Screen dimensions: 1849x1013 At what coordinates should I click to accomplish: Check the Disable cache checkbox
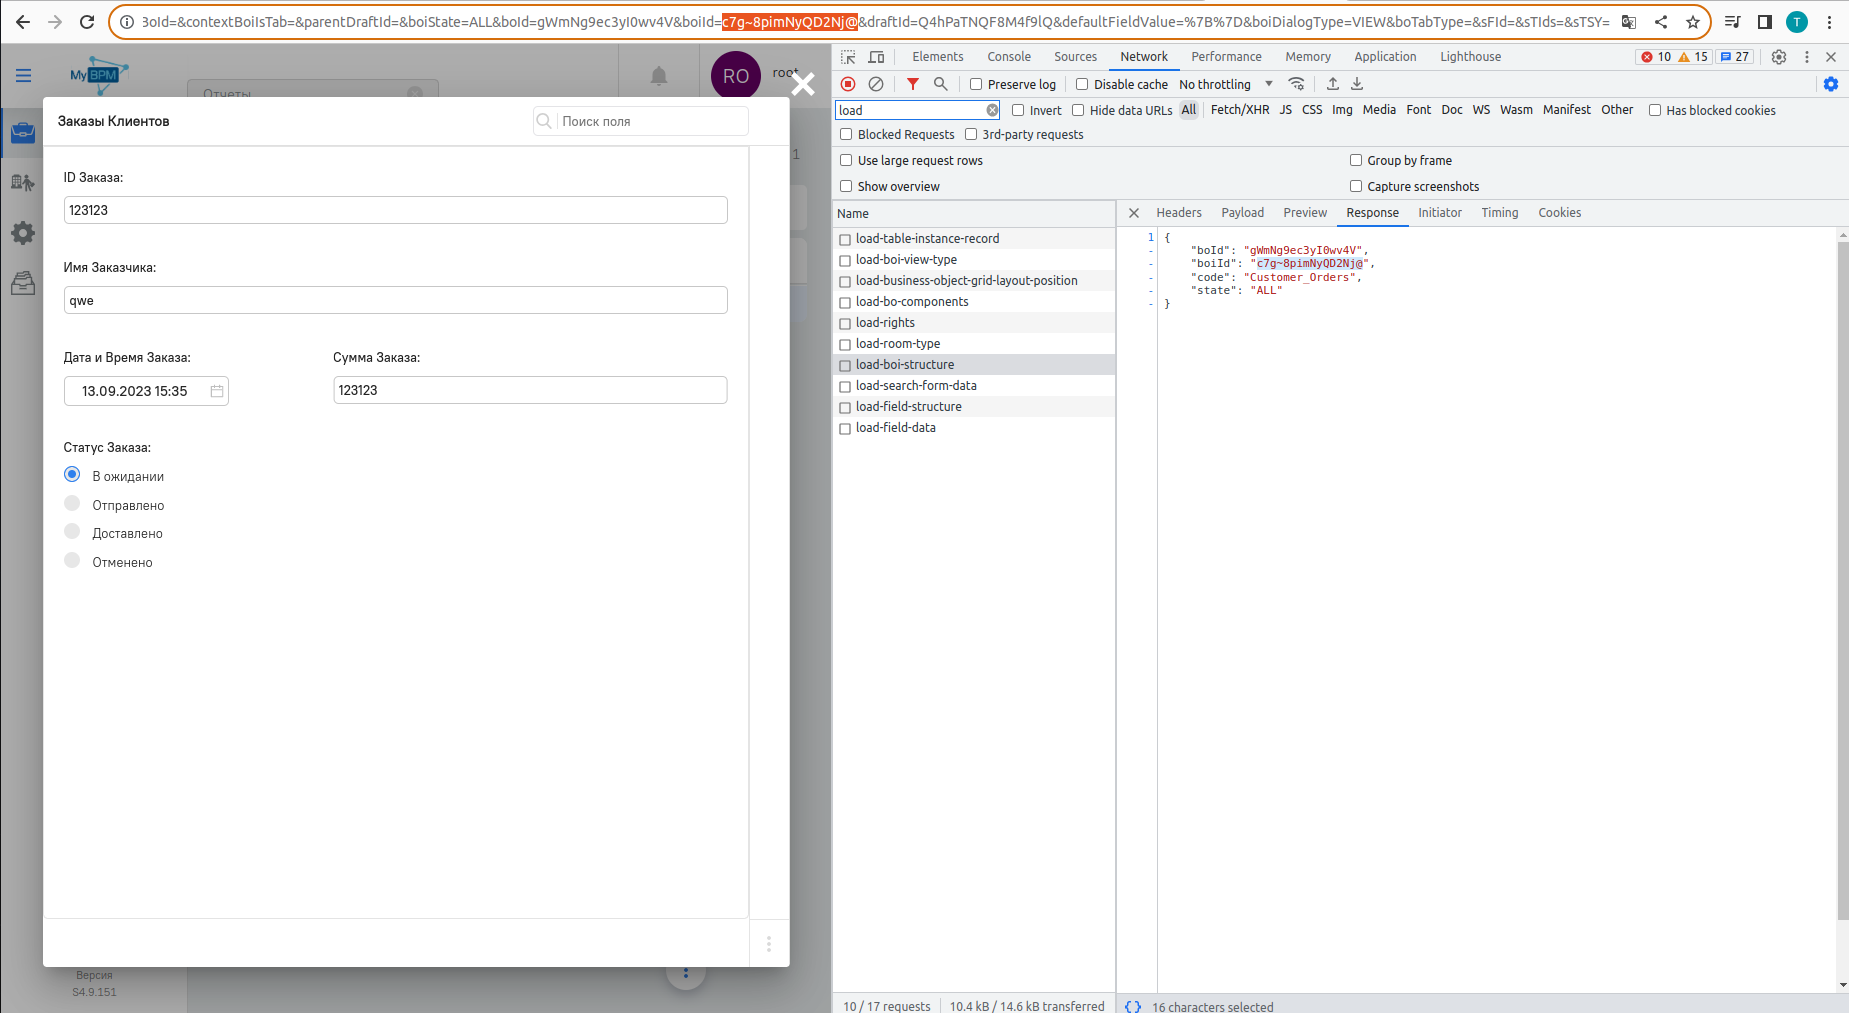pyautogui.click(x=1082, y=84)
